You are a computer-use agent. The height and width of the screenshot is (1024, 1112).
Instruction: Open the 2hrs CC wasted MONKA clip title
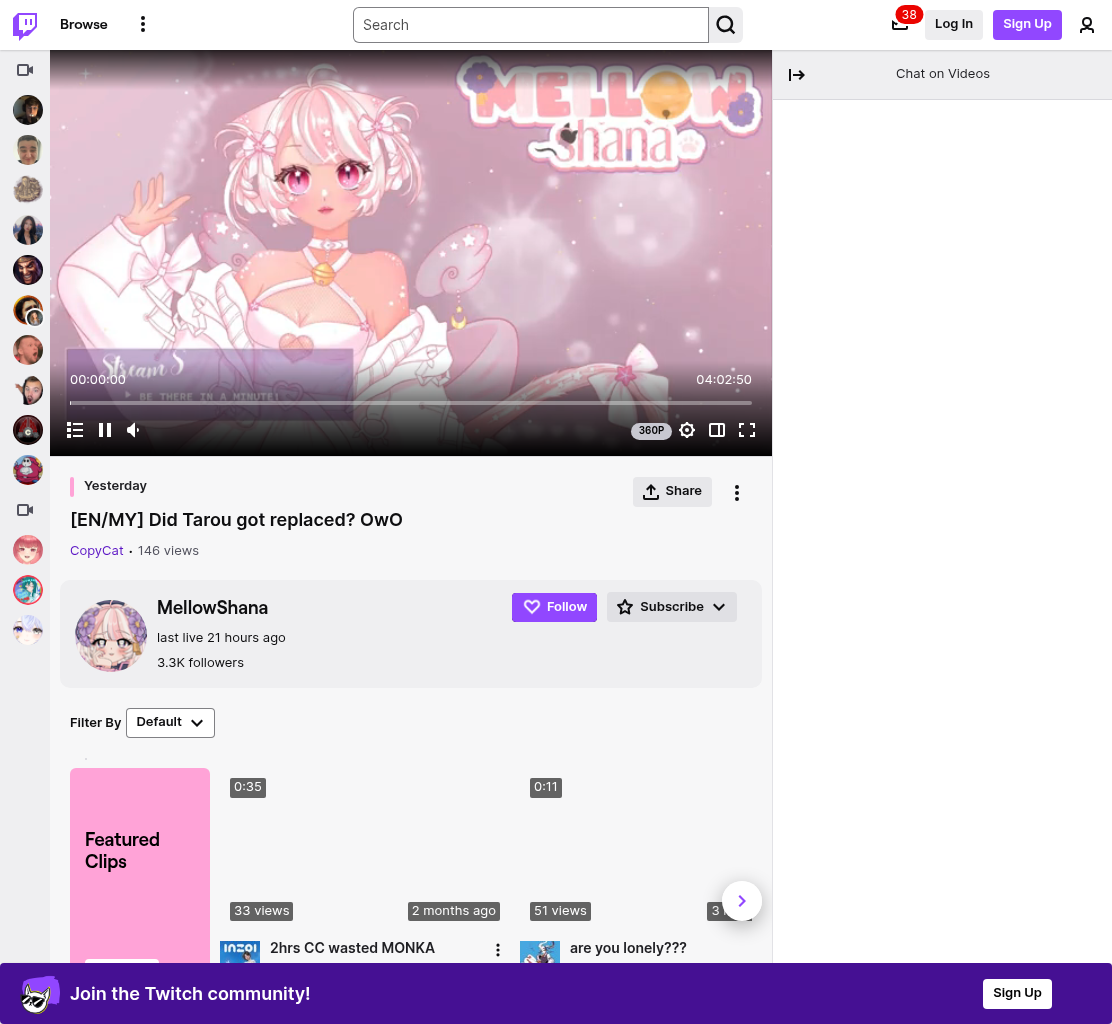coord(352,948)
